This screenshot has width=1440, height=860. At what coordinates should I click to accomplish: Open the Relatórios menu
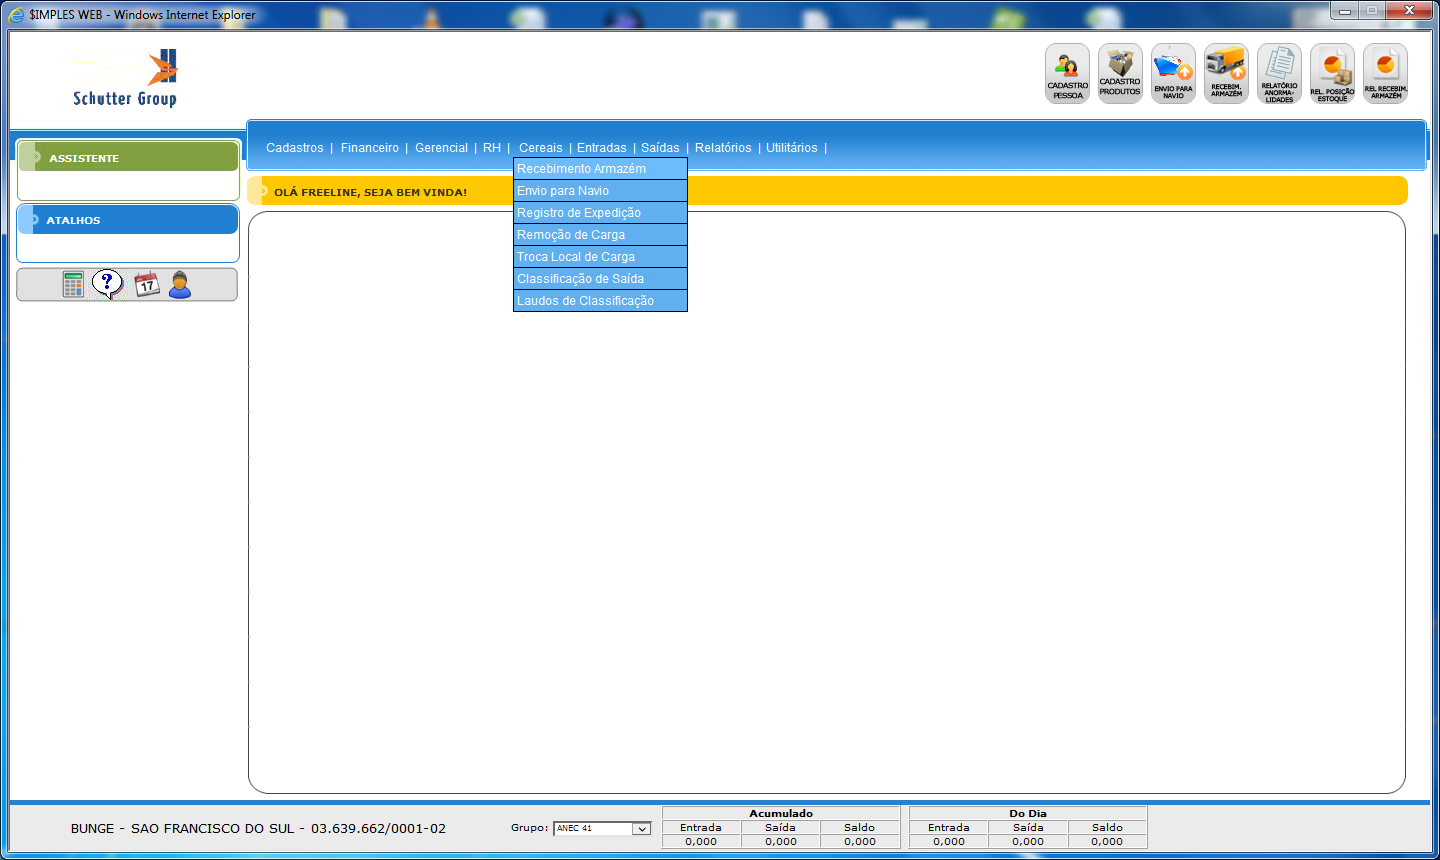[x=723, y=148]
